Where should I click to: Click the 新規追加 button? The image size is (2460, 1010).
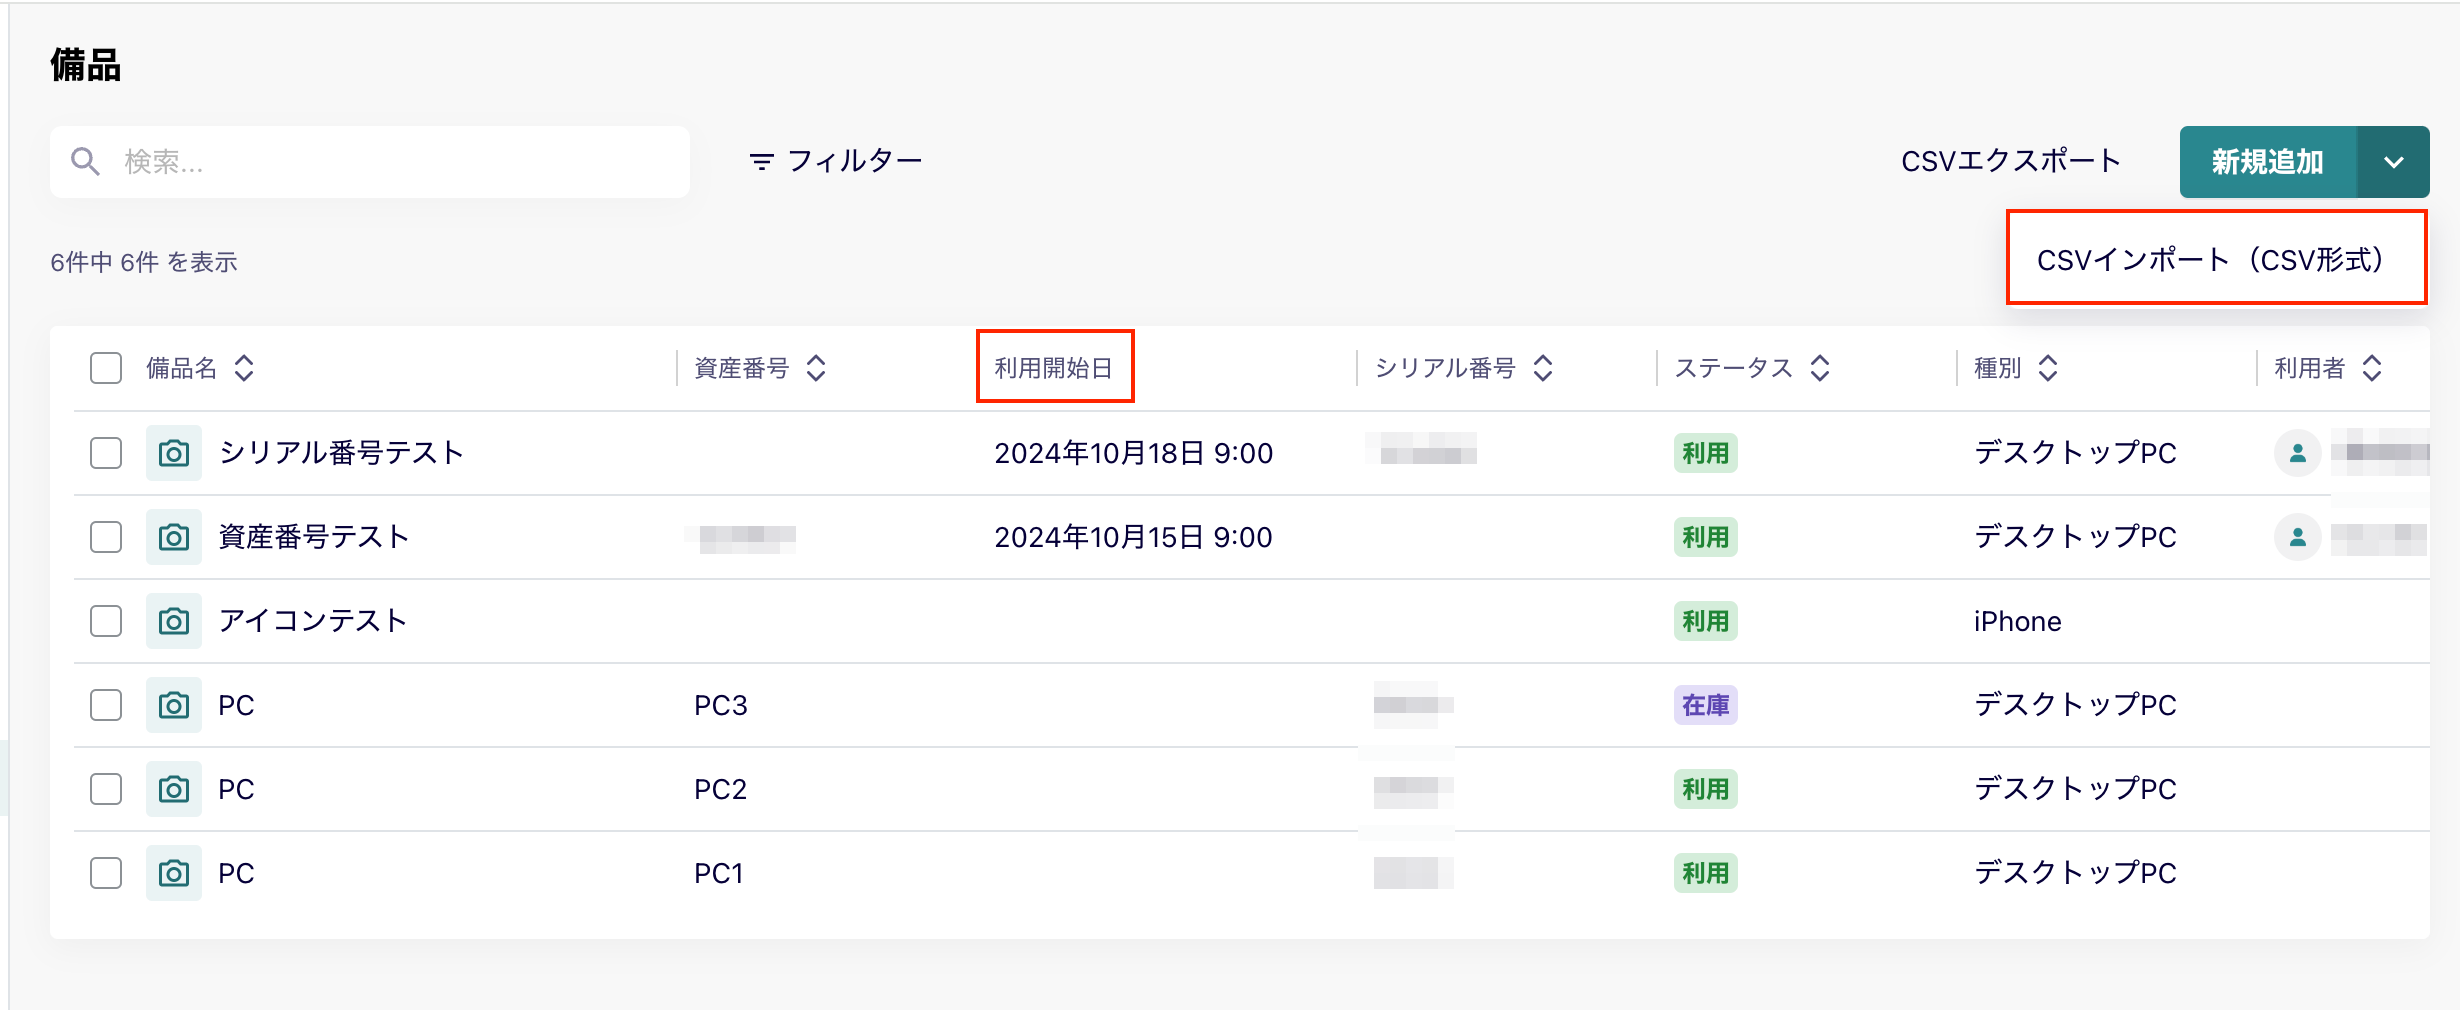coord(2265,161)
